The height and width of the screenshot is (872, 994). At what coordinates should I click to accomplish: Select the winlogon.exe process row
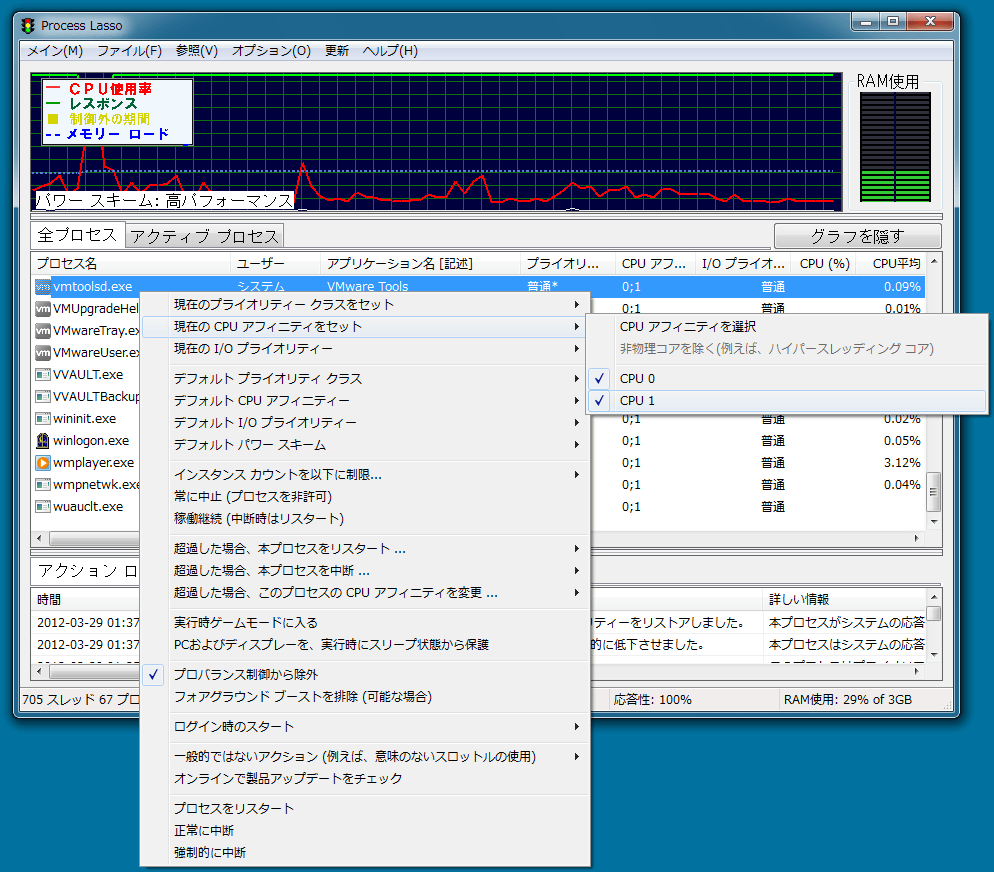(x=91, y=440)
